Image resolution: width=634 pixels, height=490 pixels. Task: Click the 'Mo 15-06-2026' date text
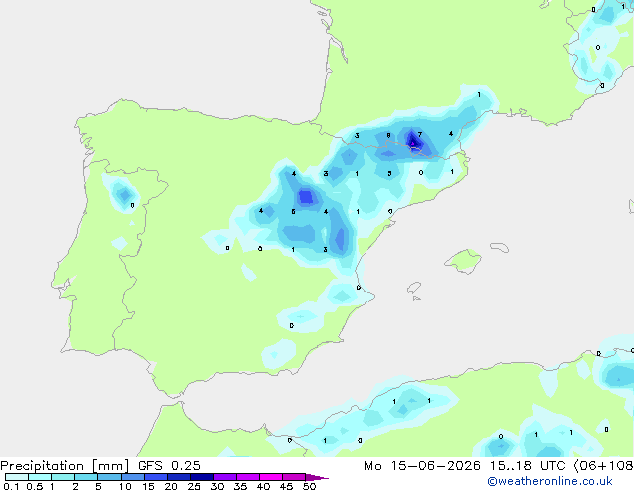pyautogui.click(x=423, y=466)
